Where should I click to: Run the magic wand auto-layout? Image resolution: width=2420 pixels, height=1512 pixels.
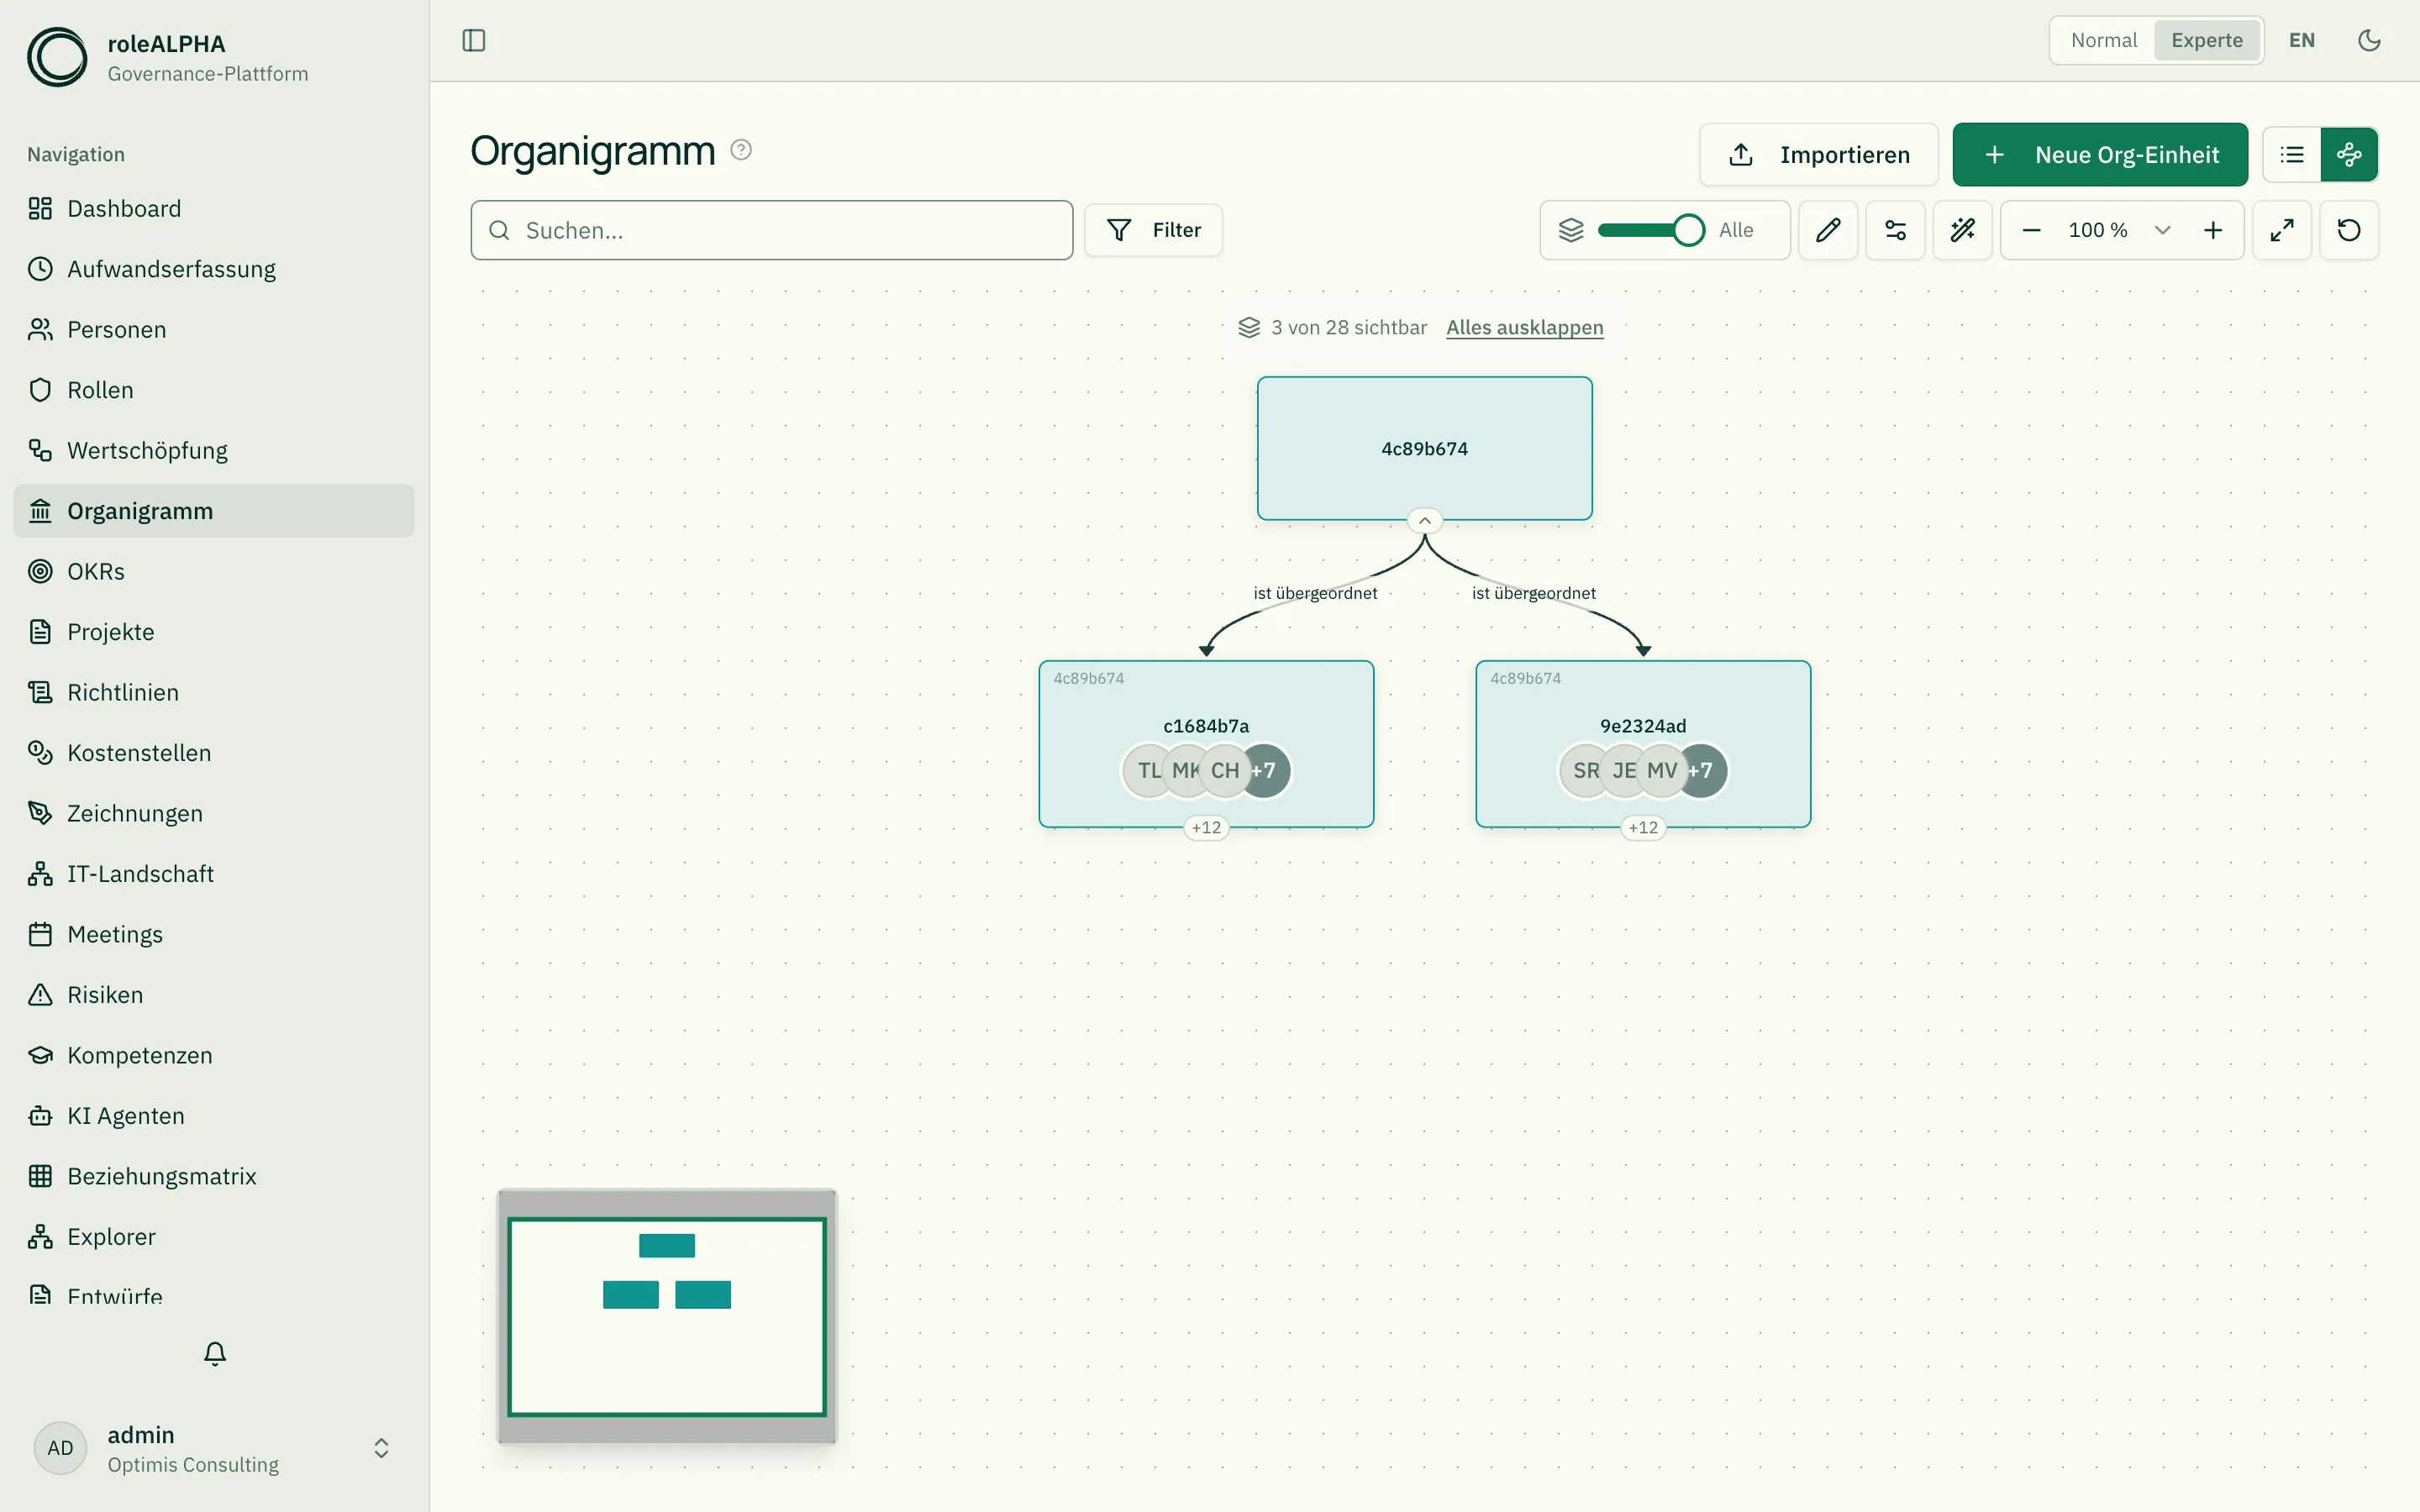click(x=1962, y=230)
